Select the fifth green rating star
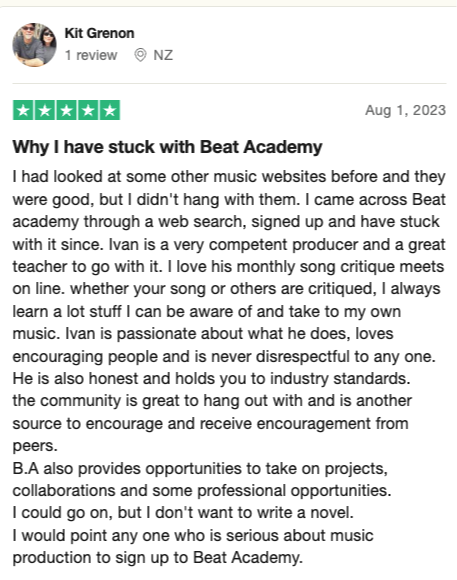The width and height of the screenshot is (457, 580). pyautogui.click(x=110, y=110)
